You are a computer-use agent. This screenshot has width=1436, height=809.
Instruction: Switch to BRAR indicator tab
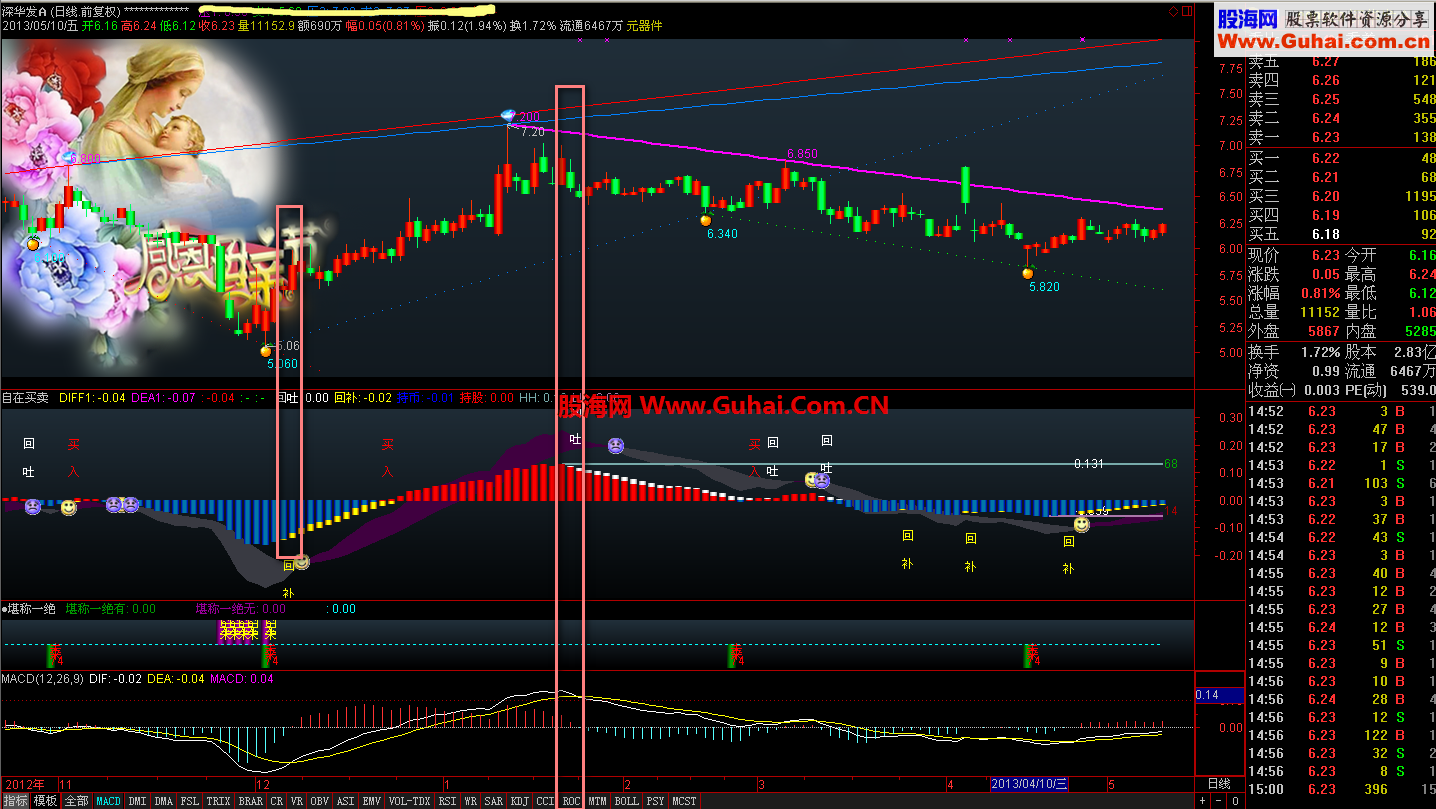click(251, 801)
